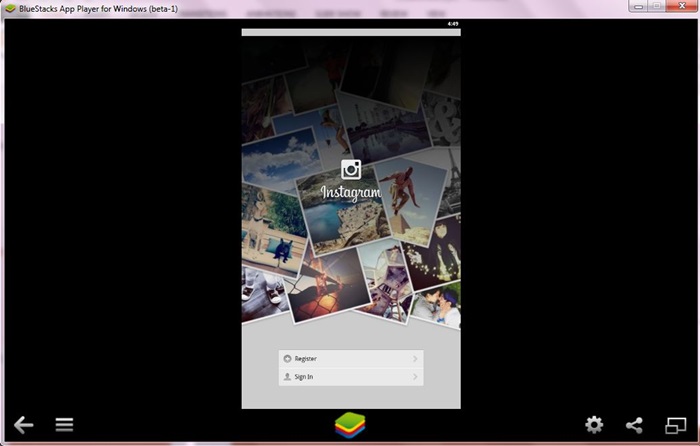This screenshot has width=700, height=446.
Task: Click the BlueStacks back arrow icon
Action: 24,425
